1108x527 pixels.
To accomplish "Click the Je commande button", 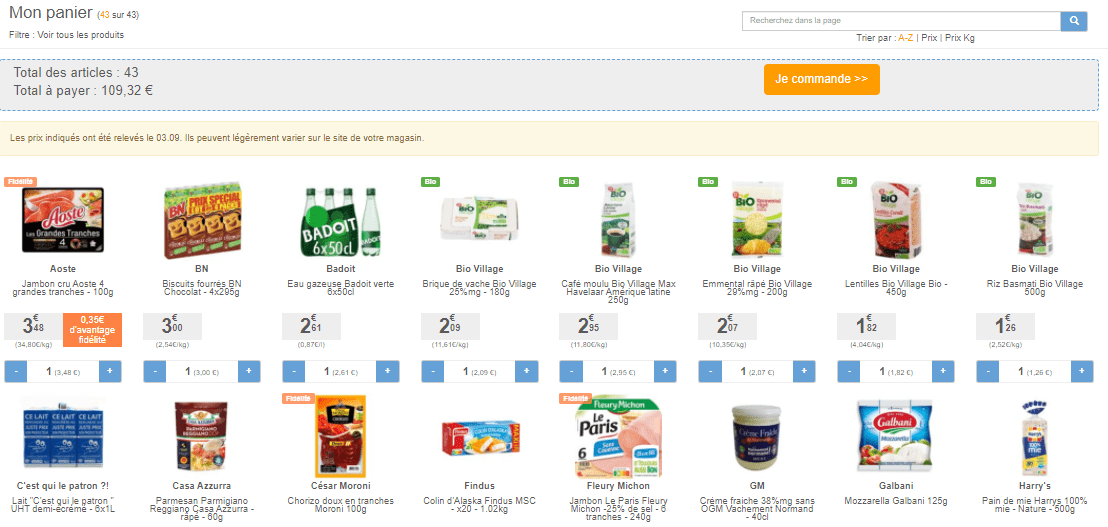I will [x=821, y=79].
